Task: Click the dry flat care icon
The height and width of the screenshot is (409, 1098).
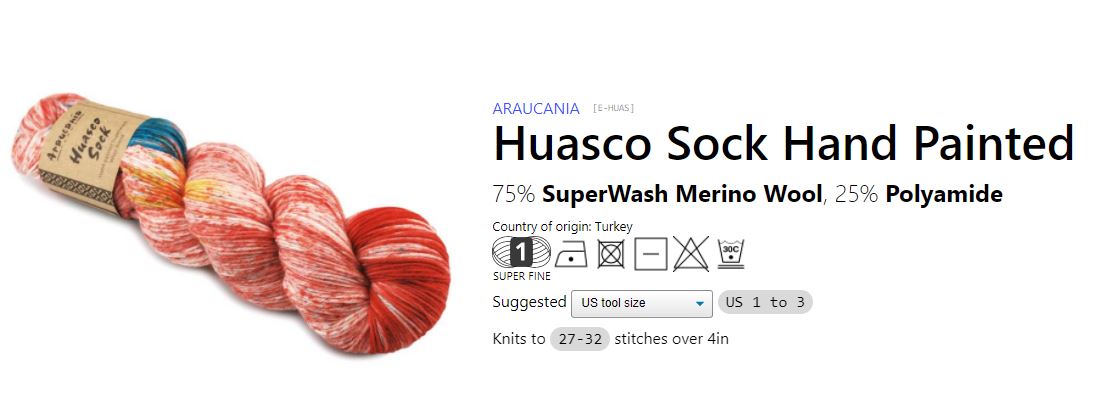Action: click(651, 254)
